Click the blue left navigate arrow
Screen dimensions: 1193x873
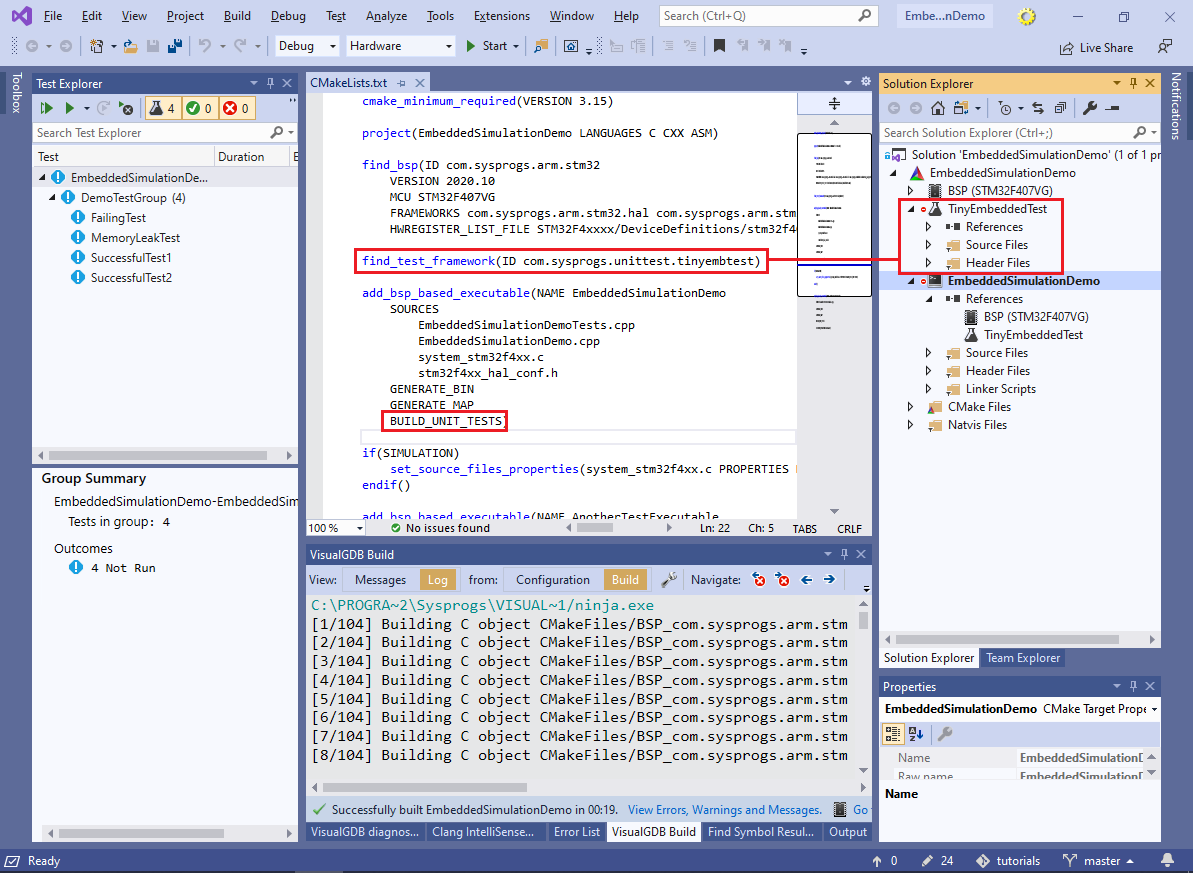click(x=806, y=580)
